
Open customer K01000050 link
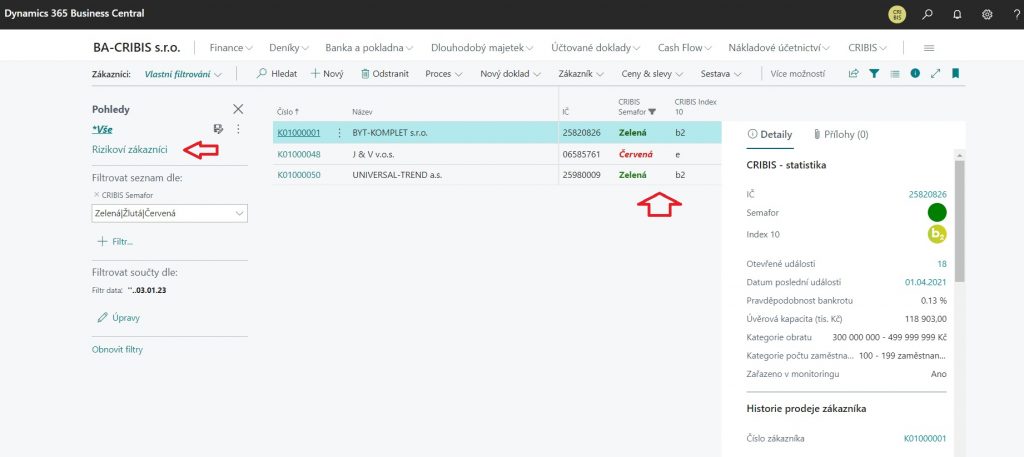coord(298,175)
